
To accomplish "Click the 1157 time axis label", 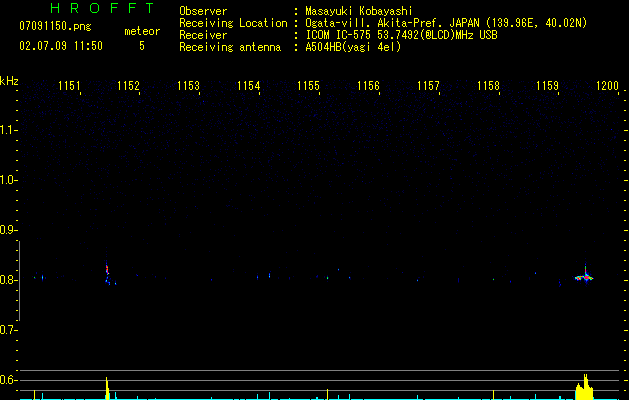I will [428, 85].
